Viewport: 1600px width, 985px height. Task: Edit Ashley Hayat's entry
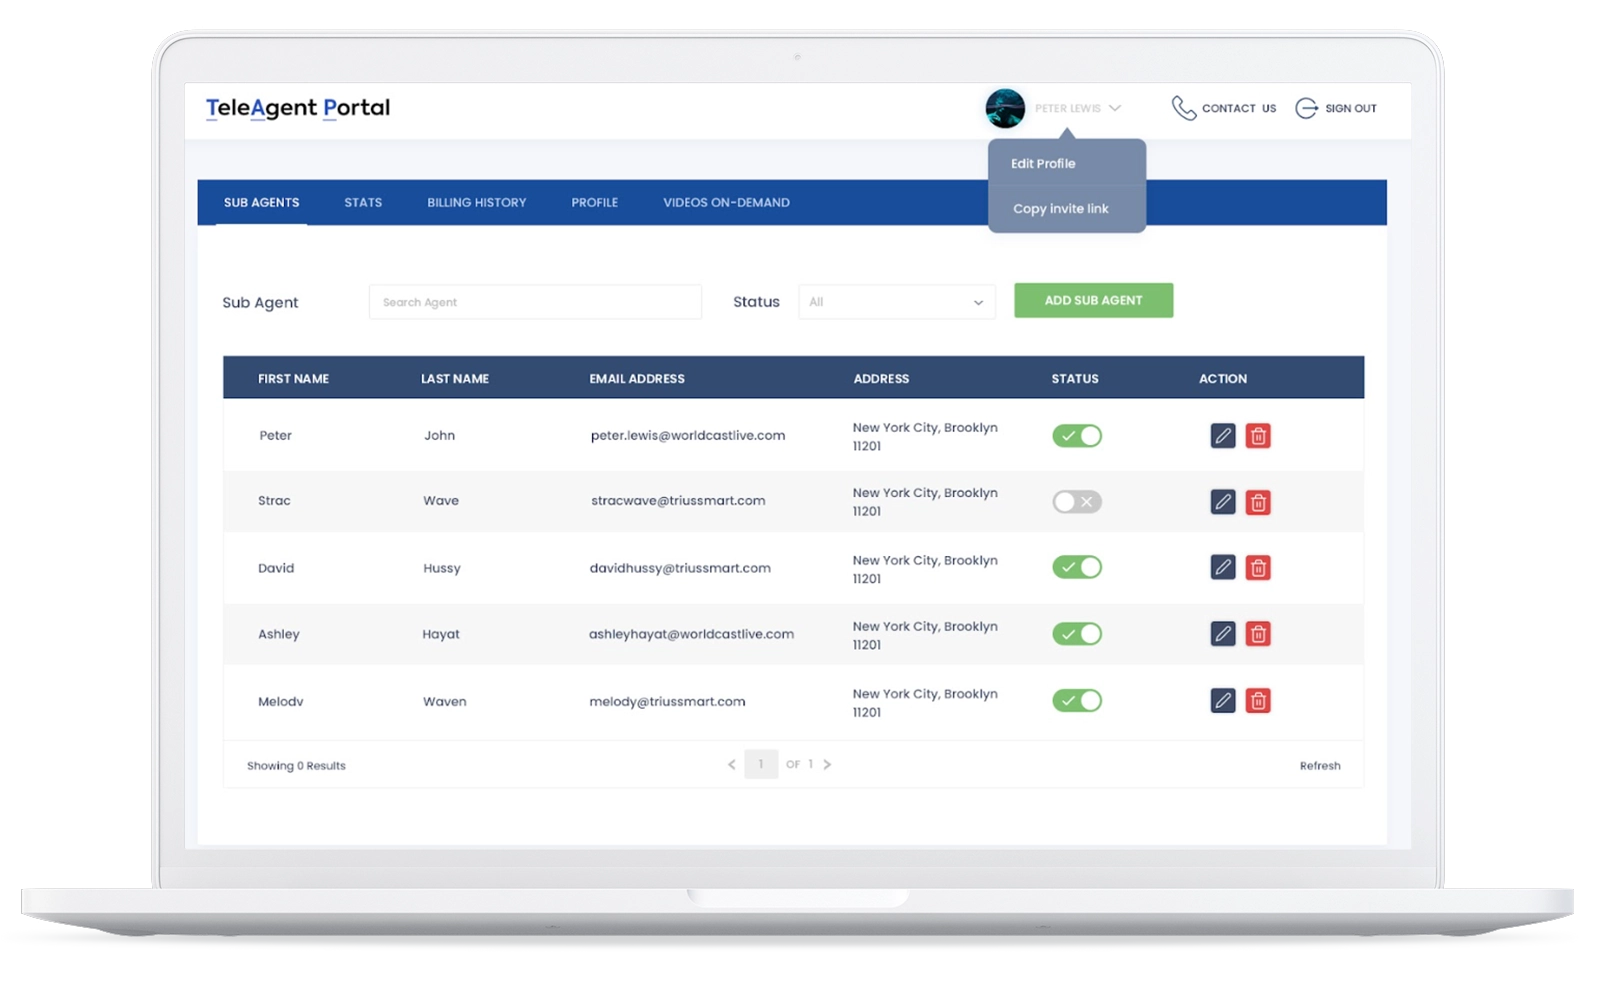1222,633
